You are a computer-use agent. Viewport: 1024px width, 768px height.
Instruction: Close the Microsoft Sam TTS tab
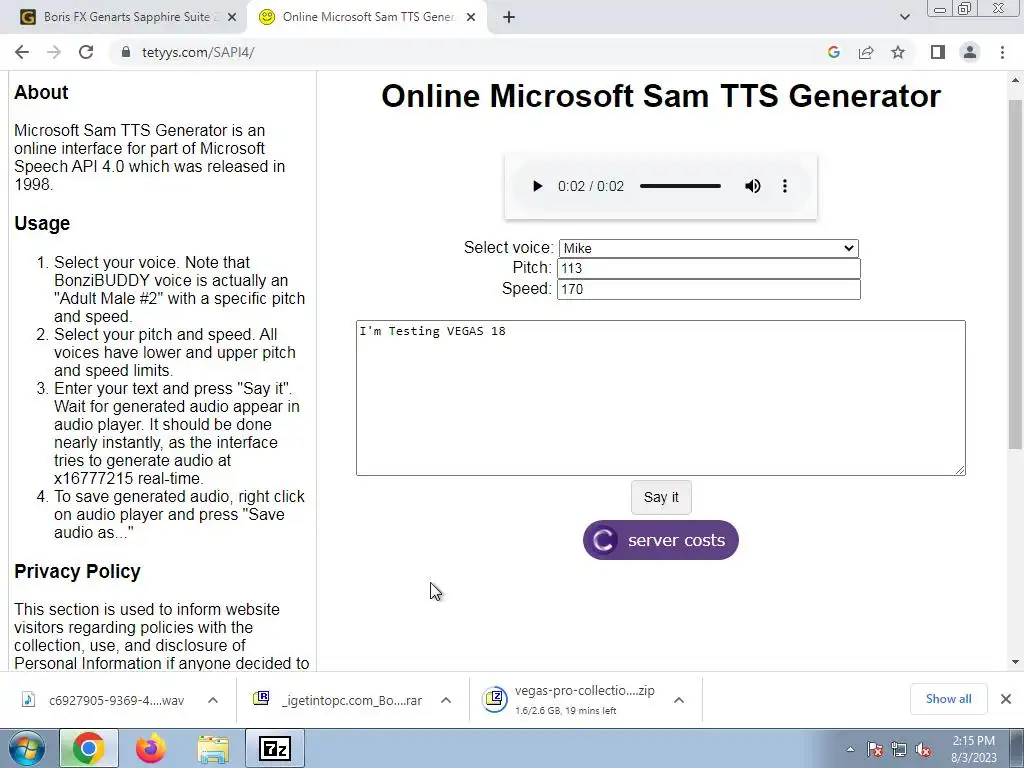click(x=471, y=18)
